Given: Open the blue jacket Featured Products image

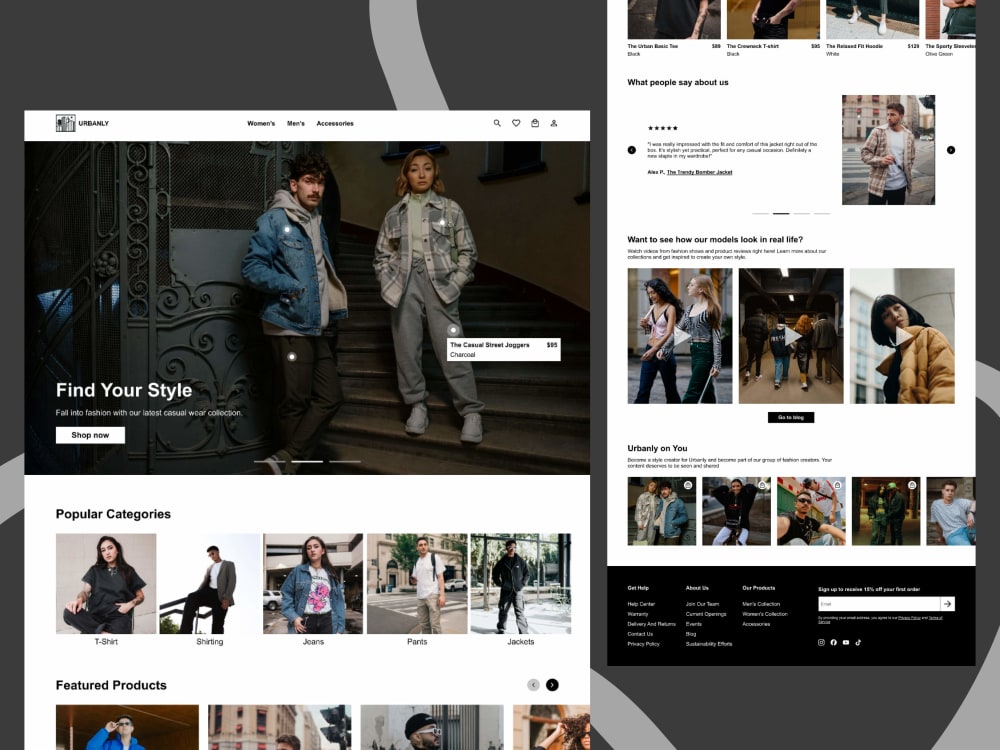Looking at the screenshot, I should 127,727.
